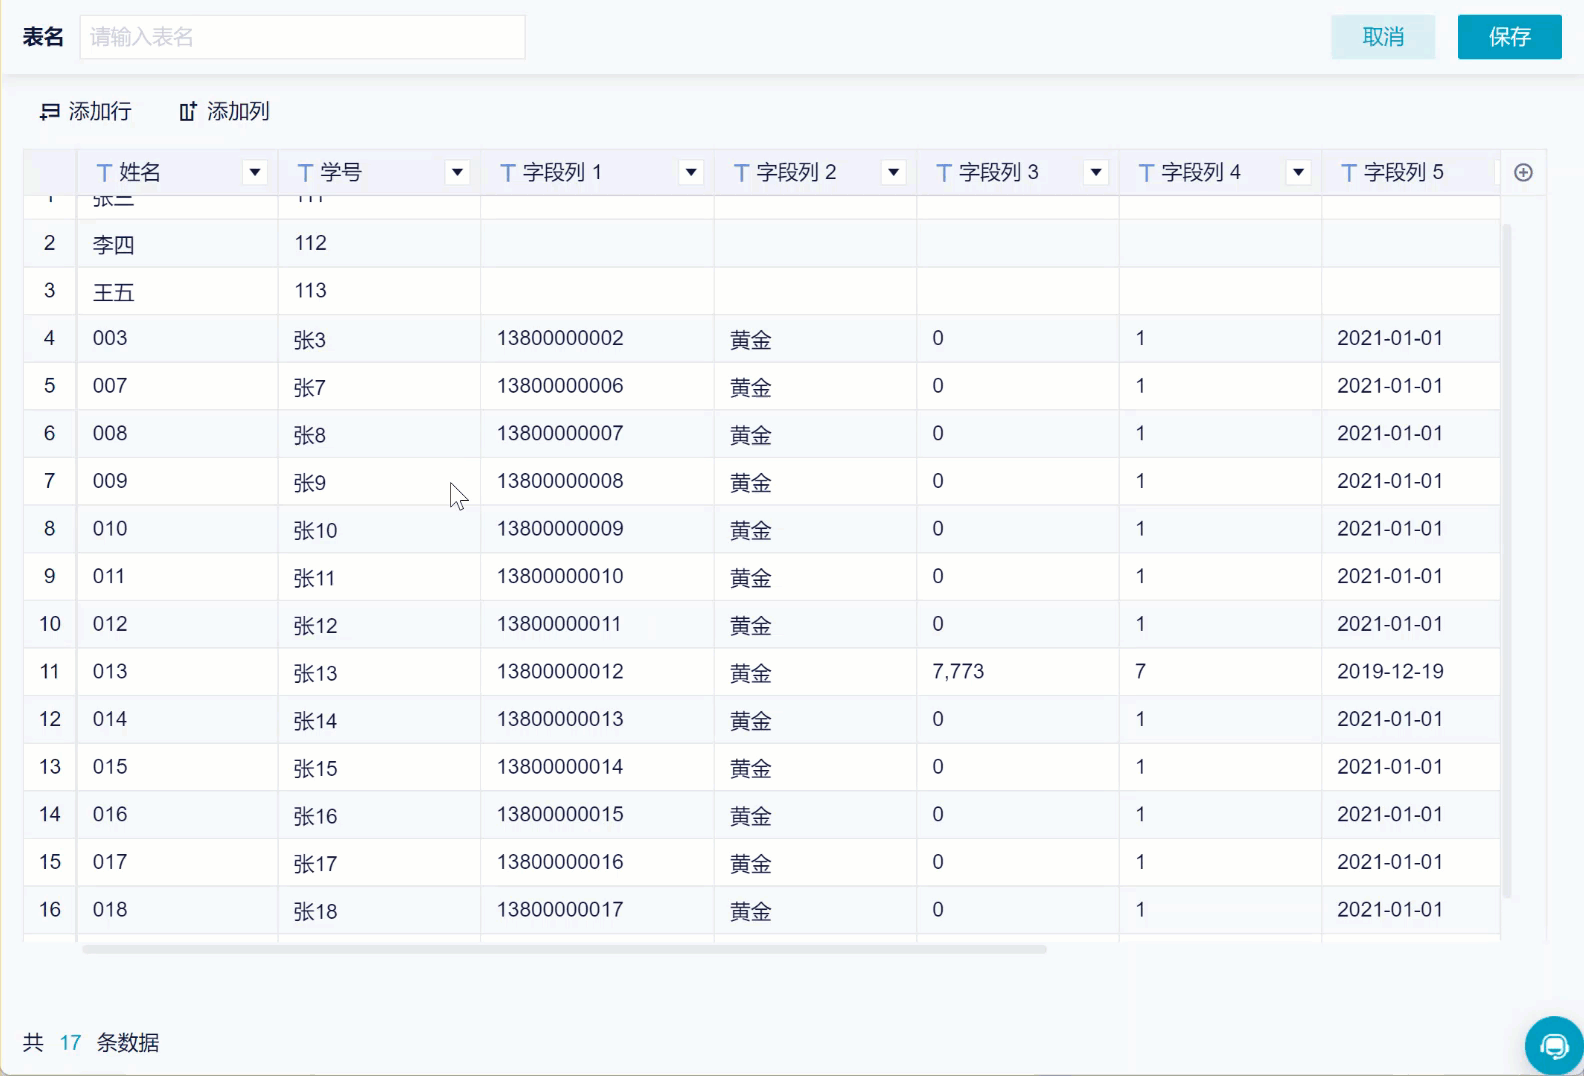Click the 表名 input field
Viewport: 1584px width, 1076px height.
(302, 37)
